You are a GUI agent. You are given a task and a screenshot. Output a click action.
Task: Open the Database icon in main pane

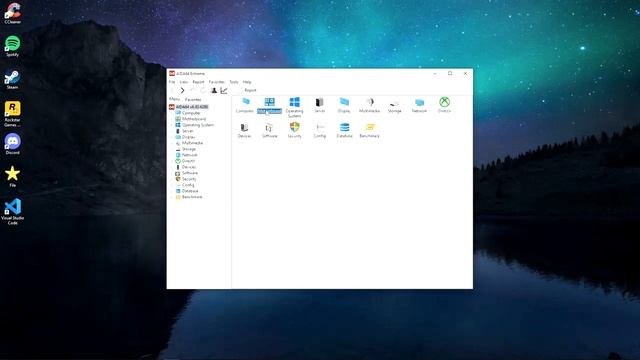coord(344,131)
